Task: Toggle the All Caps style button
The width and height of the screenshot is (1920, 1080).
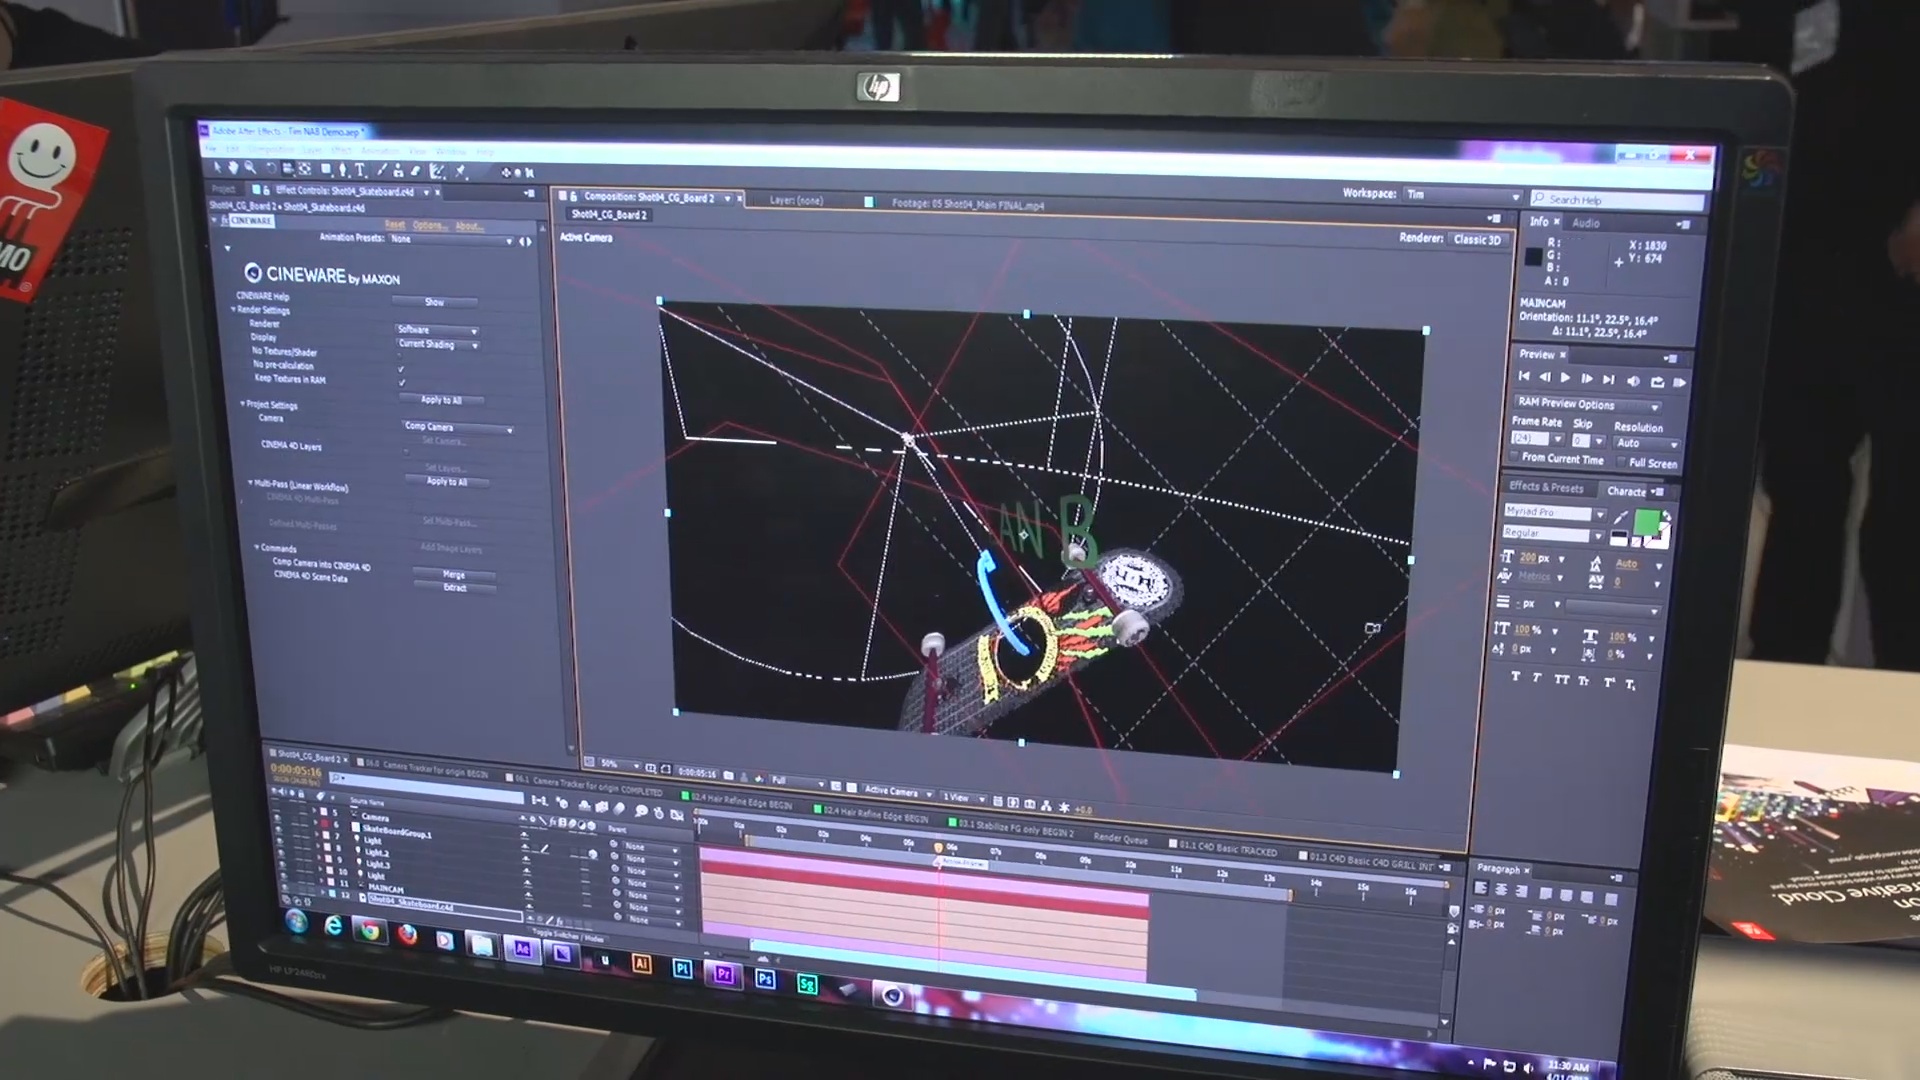Action: 1561,680
